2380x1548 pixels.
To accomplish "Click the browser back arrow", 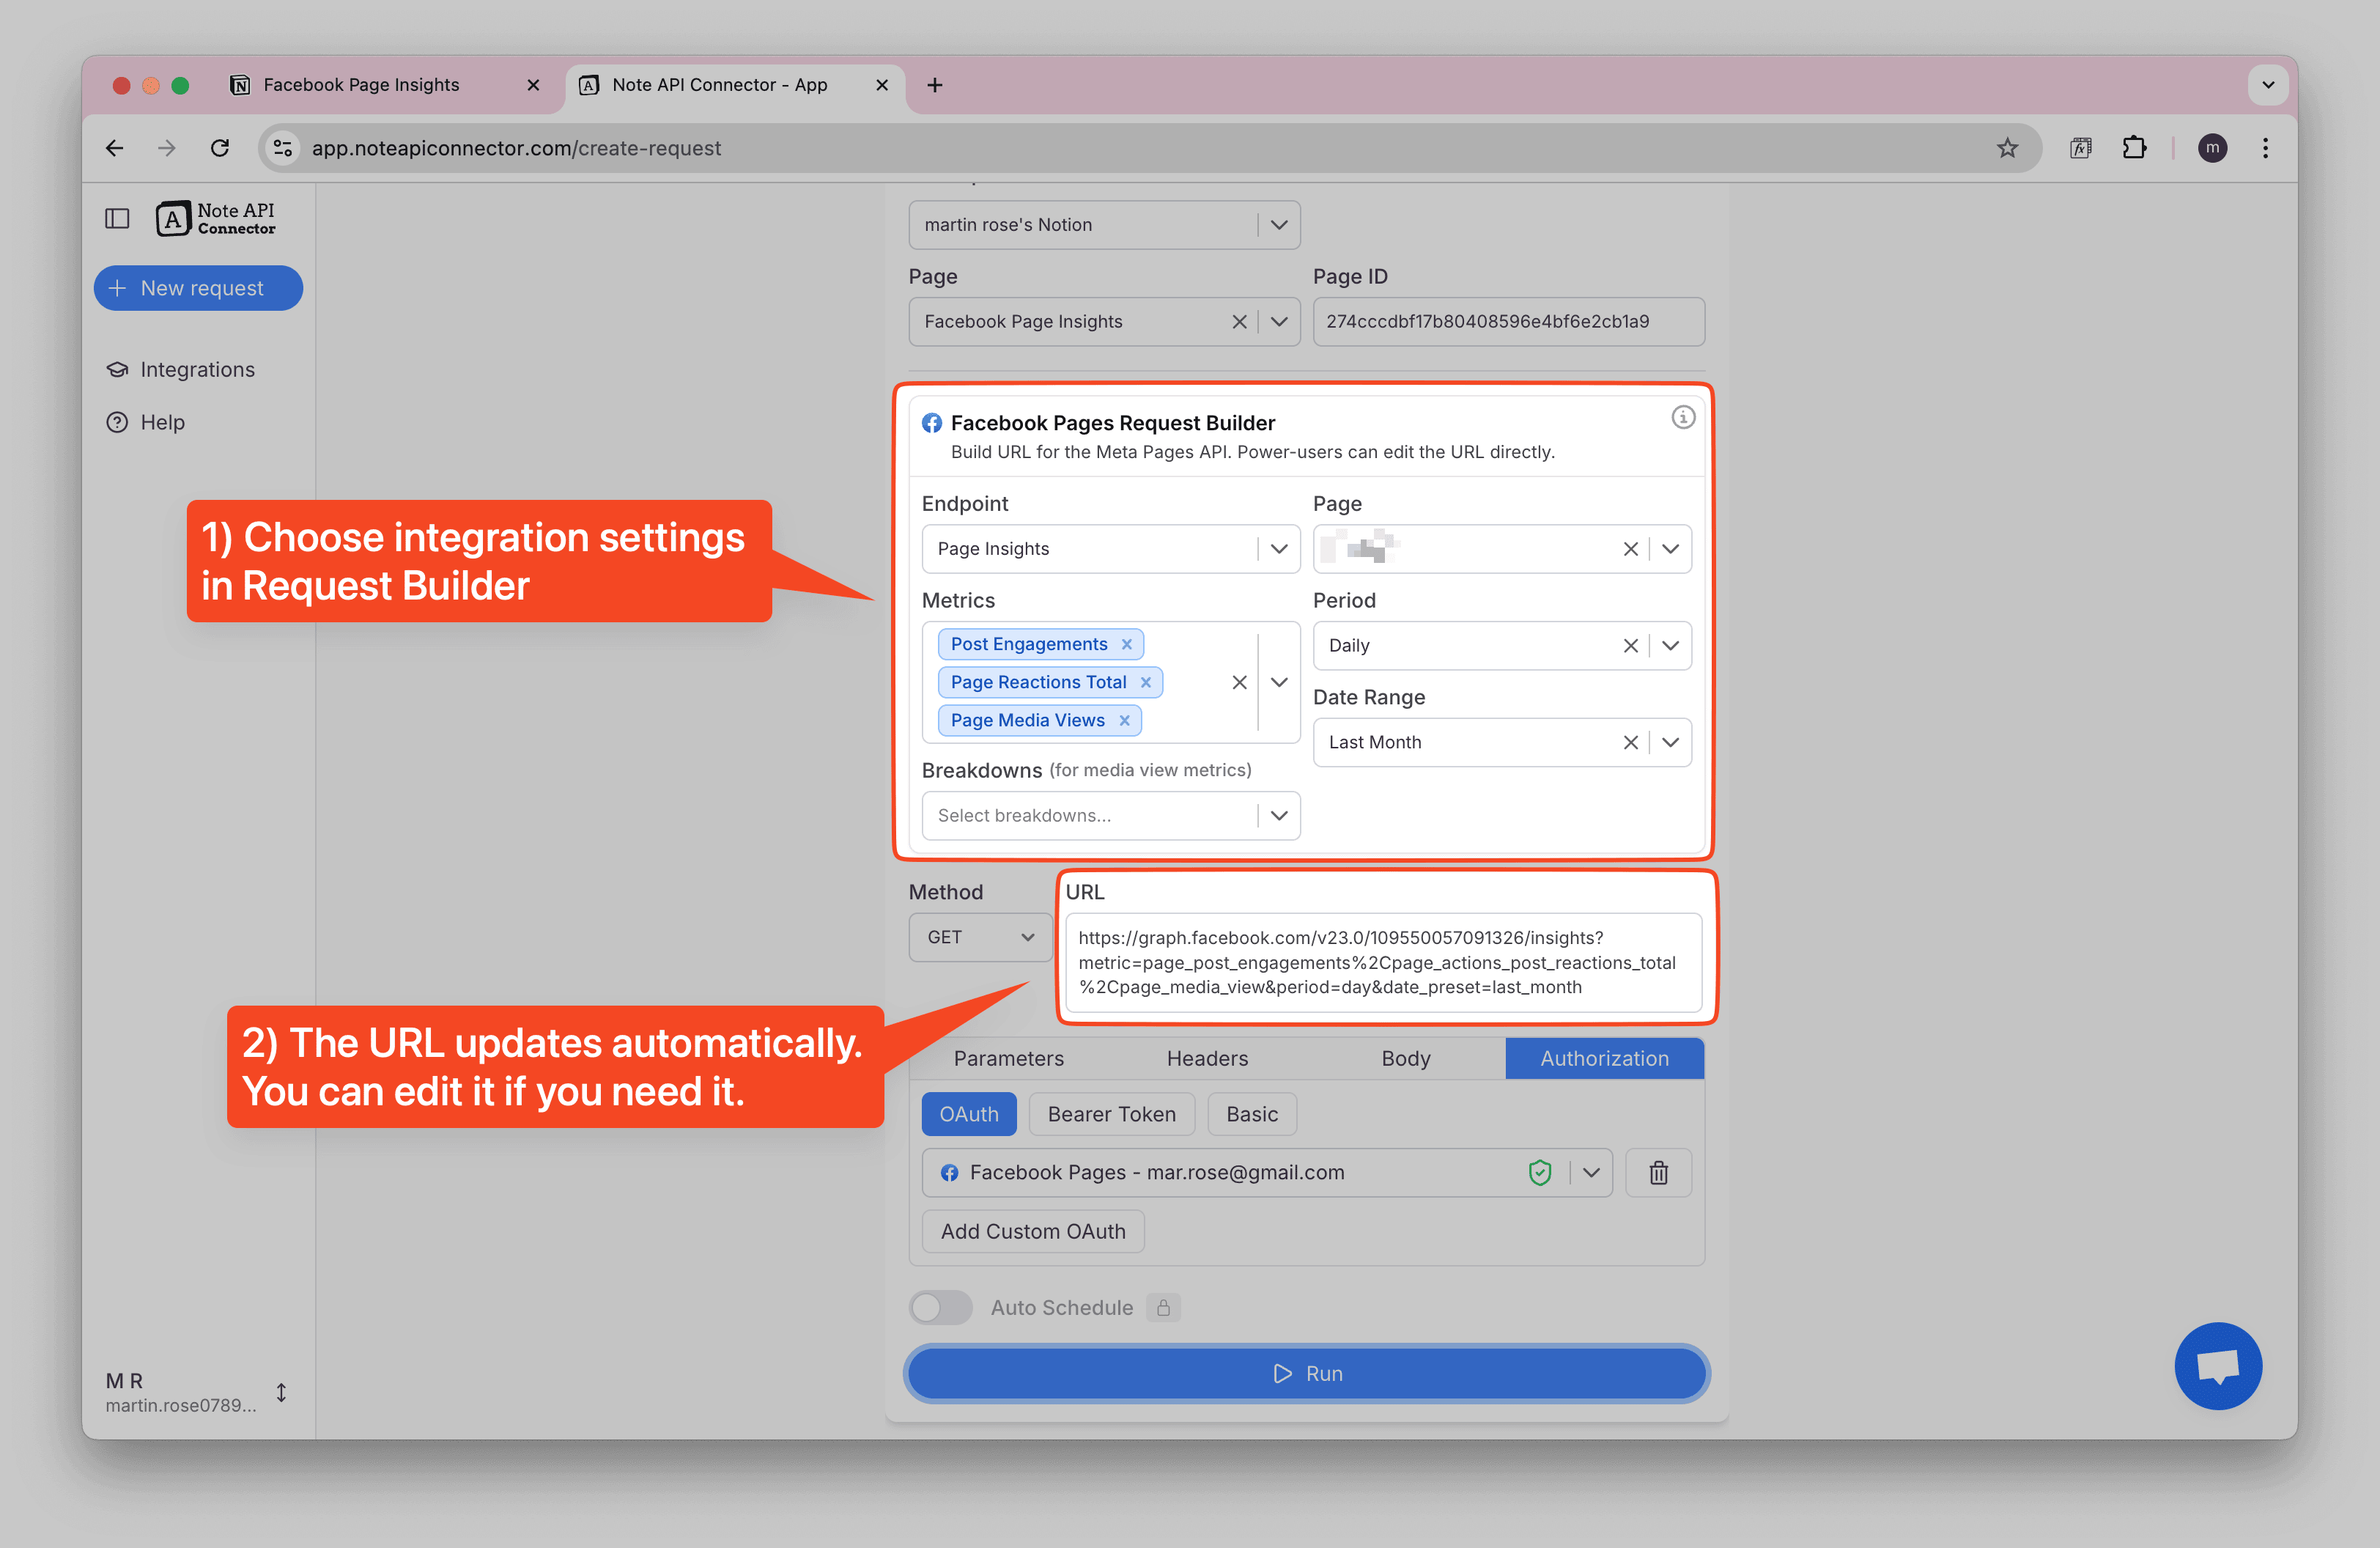I will (115, 148).
